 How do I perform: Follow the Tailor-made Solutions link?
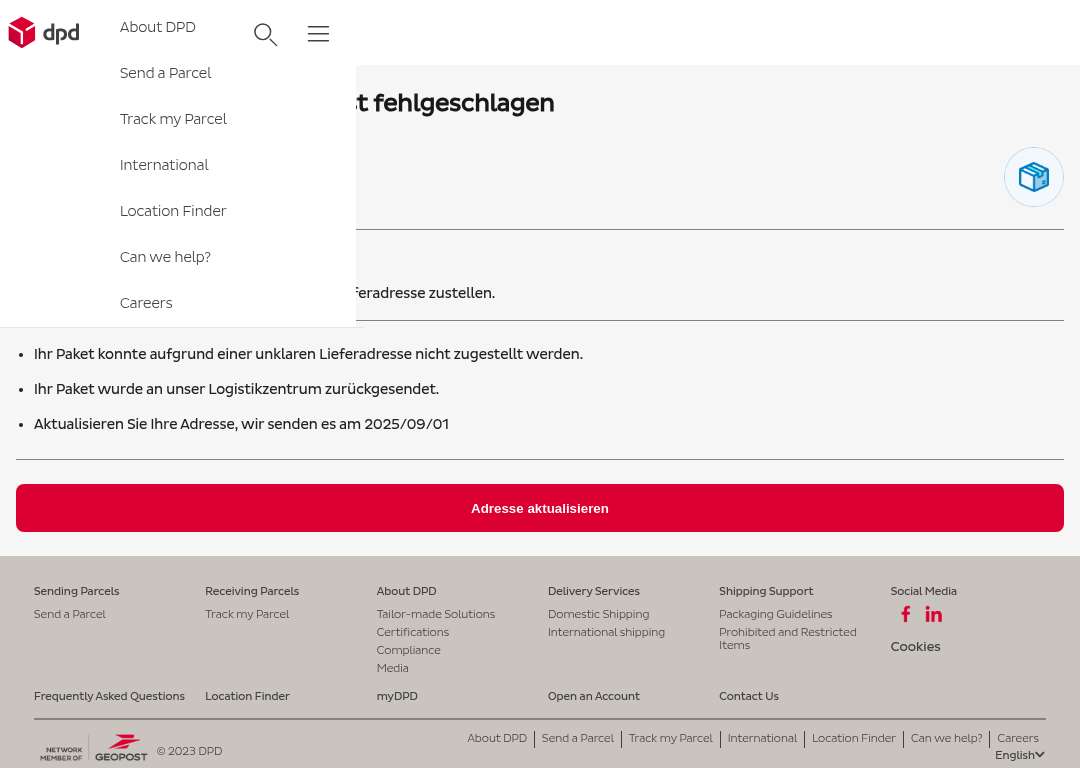click(435, 614)
